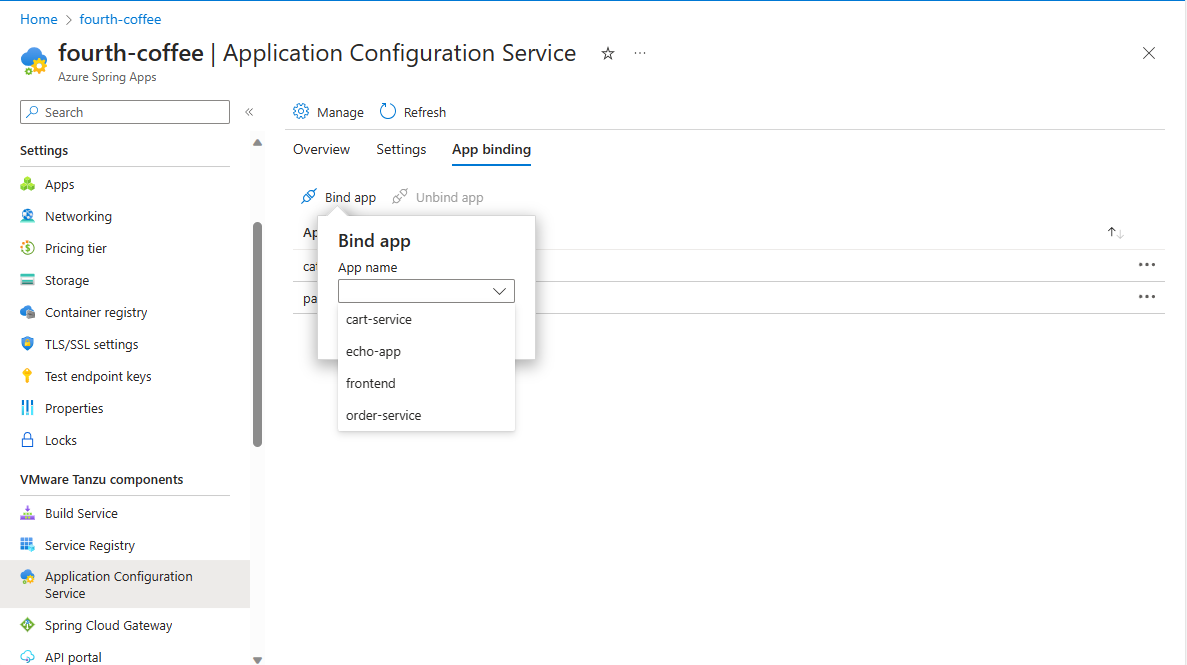
Task: Favorite the page with the star icon
Action: point(608,54)
